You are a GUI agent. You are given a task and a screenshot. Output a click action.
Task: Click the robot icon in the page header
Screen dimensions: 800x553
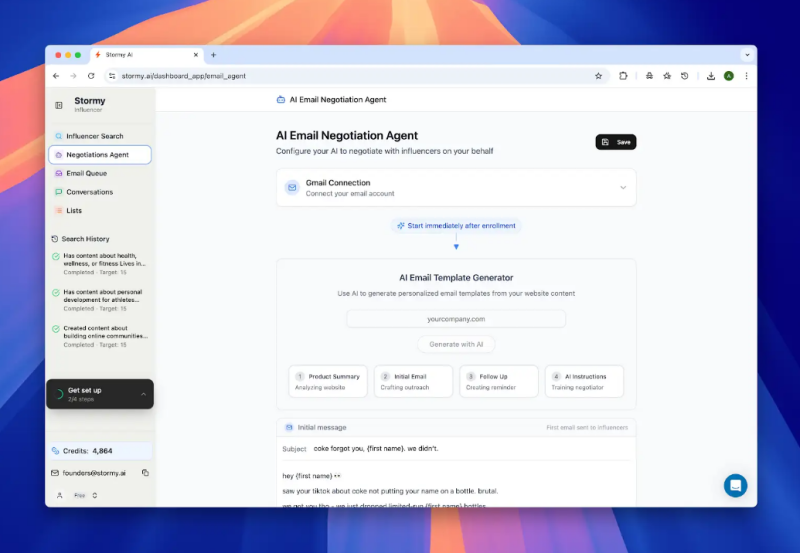pos(281,99)
